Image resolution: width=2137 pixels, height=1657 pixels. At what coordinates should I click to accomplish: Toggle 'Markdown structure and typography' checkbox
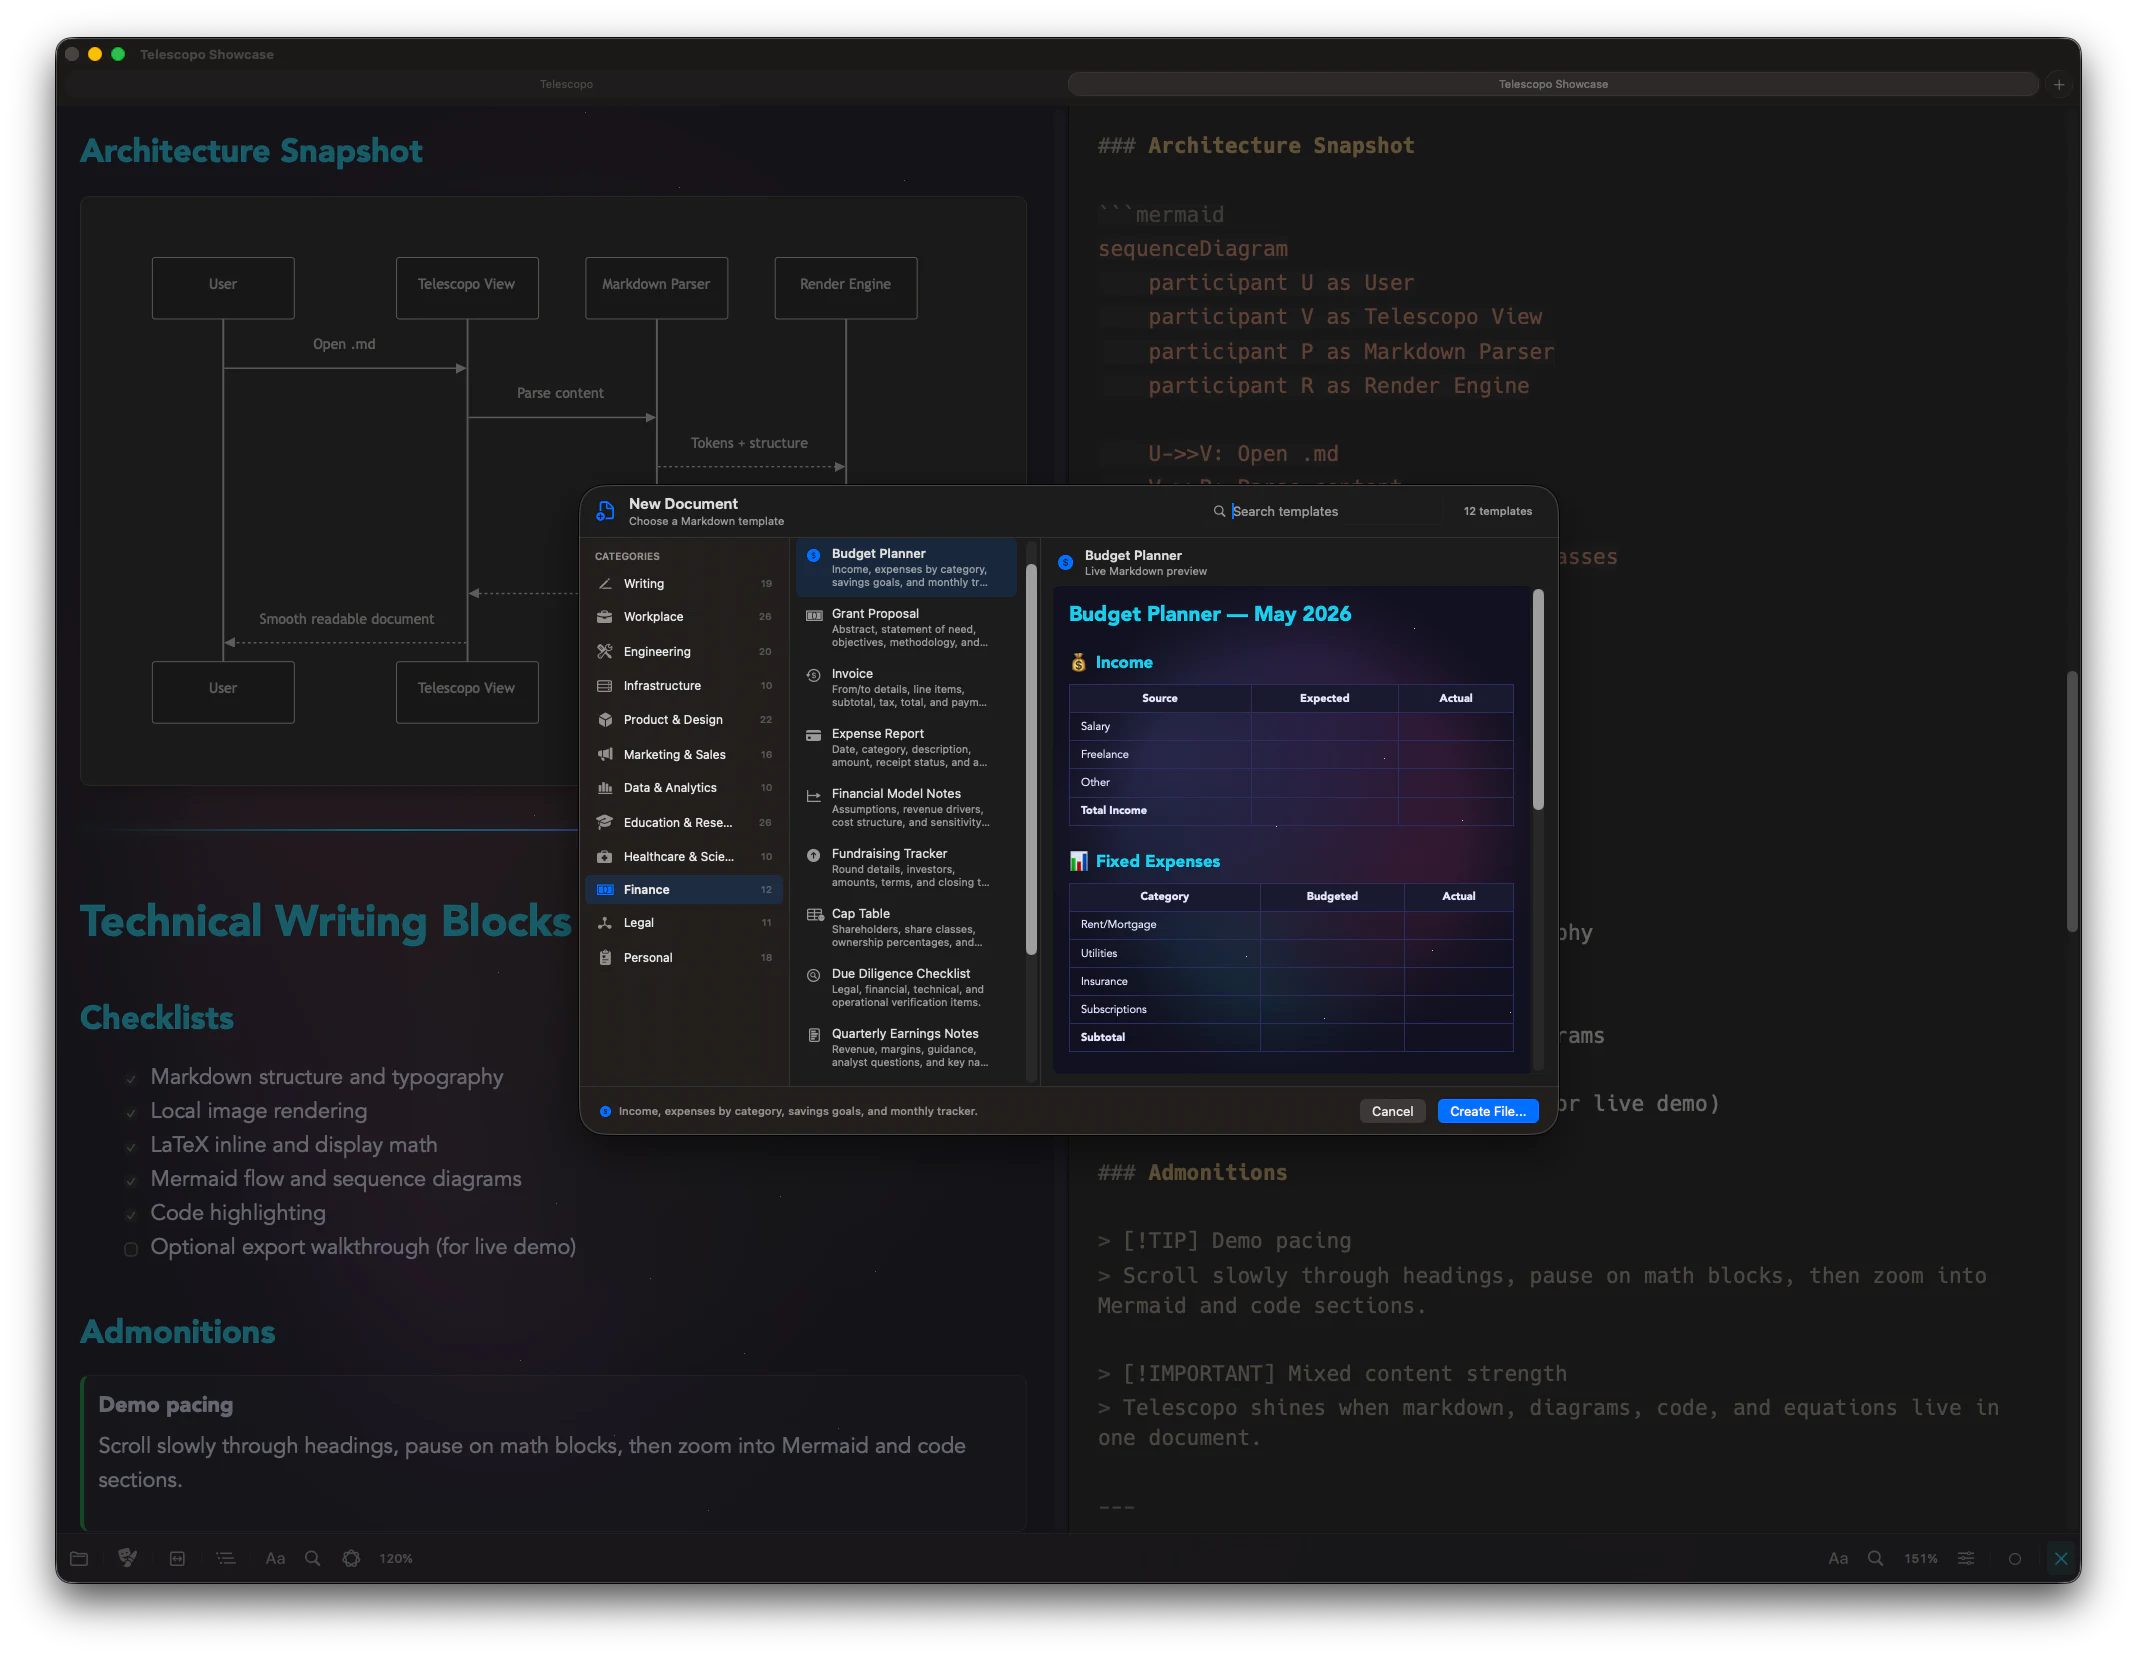131,1078
